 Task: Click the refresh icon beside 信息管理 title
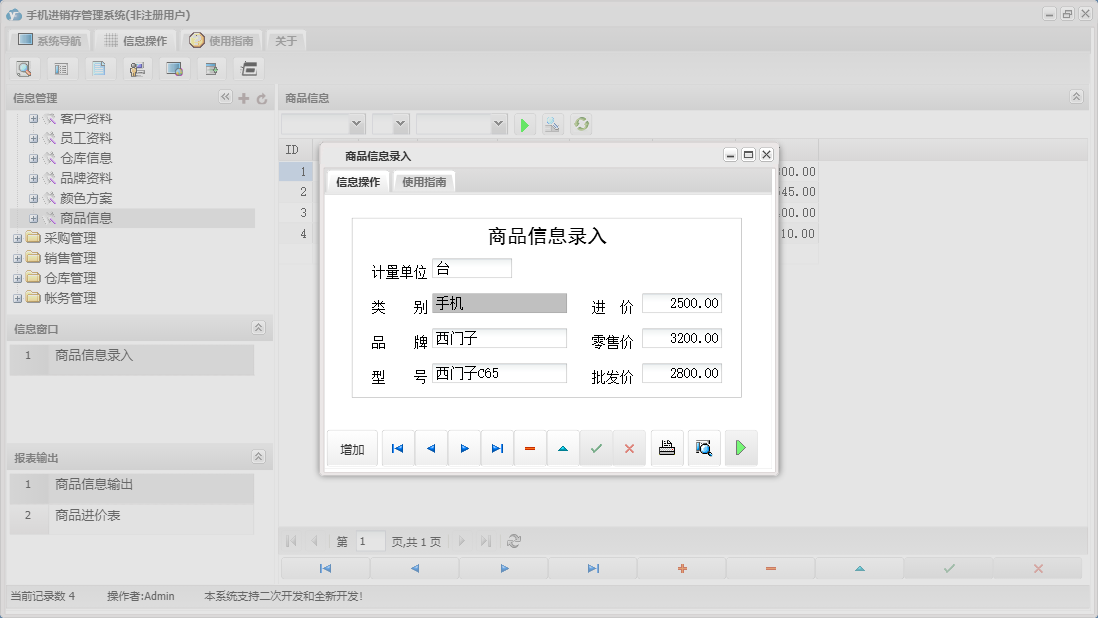point(260,97)
